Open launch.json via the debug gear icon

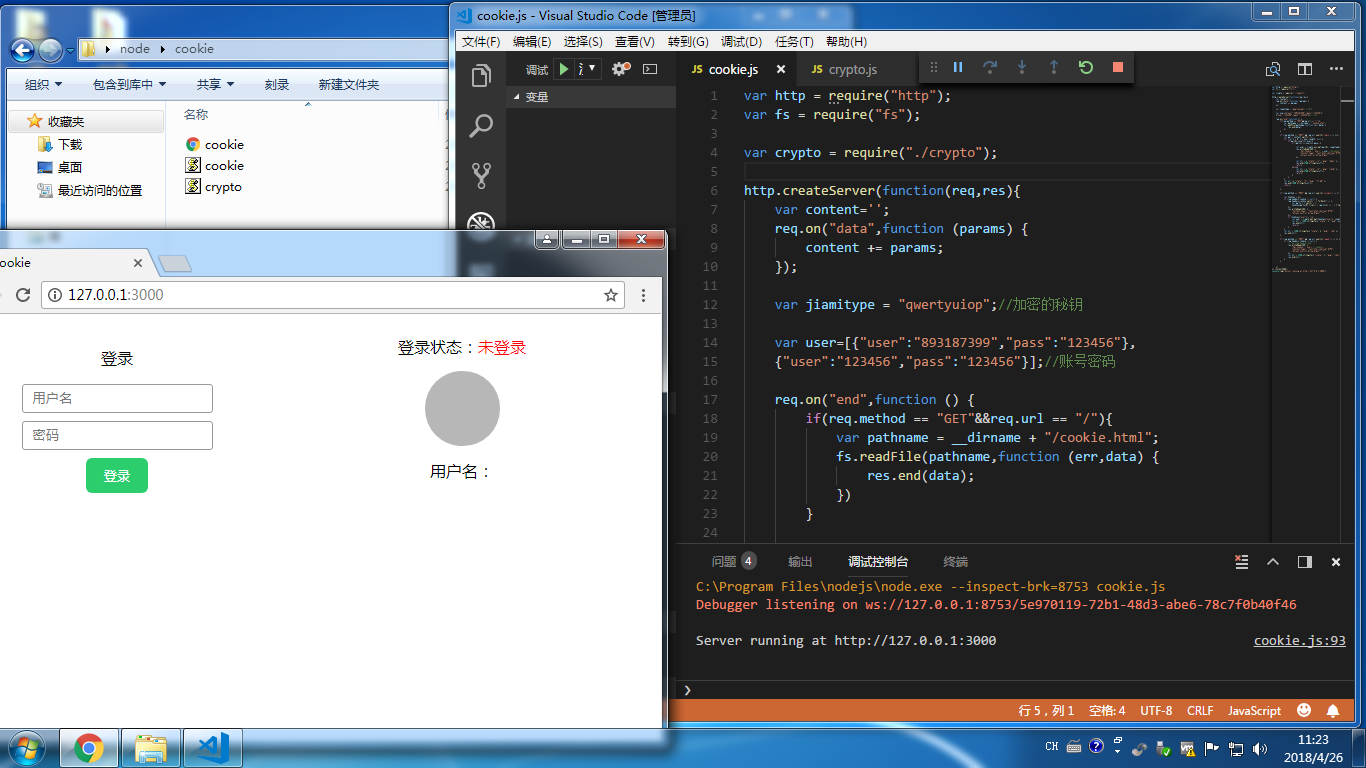coord(621,69)
